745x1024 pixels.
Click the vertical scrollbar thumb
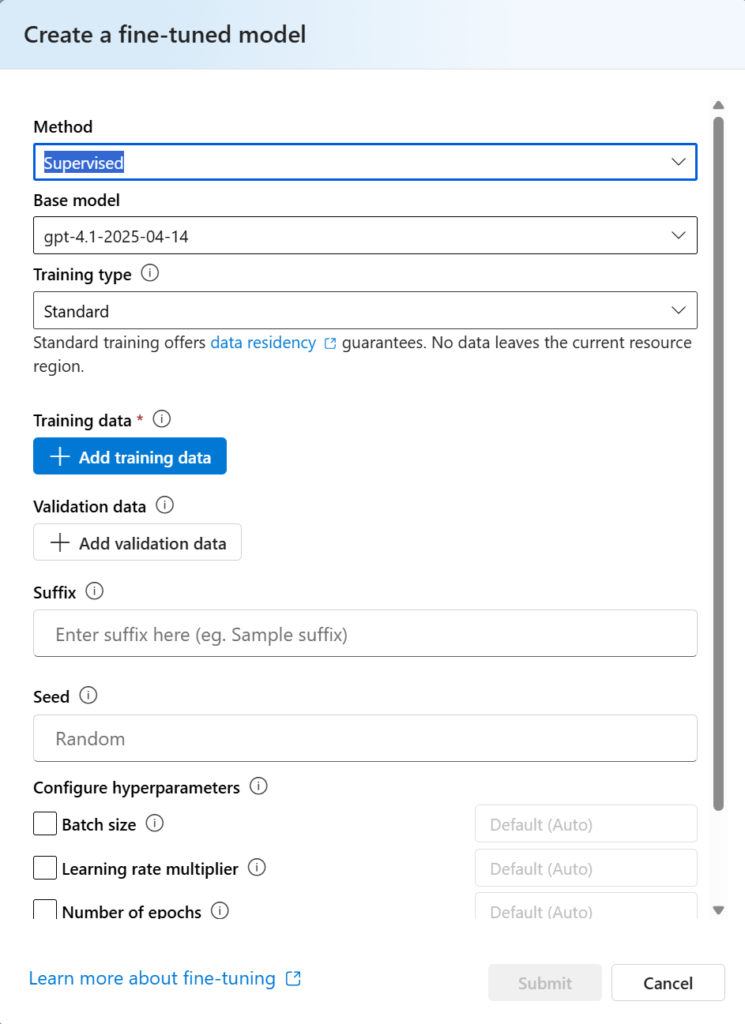(x=718, y=464)
